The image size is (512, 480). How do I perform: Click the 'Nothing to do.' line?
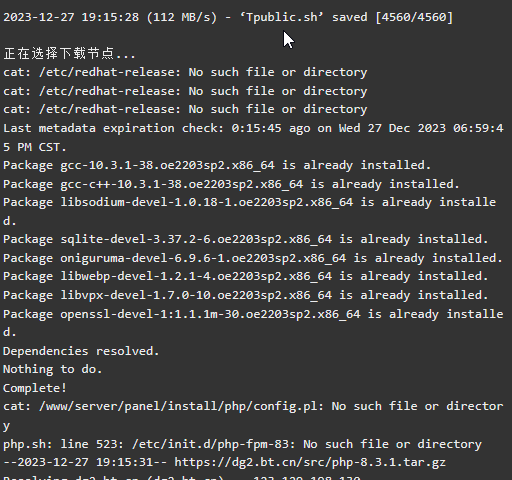(x=53, y=369)
